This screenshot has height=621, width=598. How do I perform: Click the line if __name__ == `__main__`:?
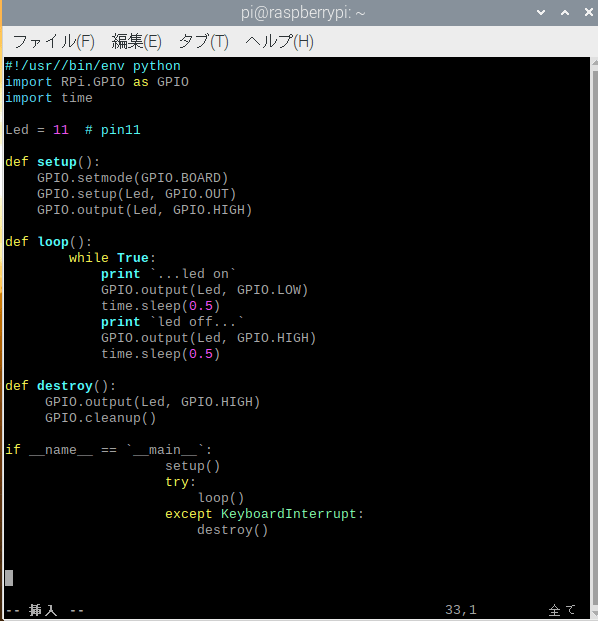tap(109, 450)
